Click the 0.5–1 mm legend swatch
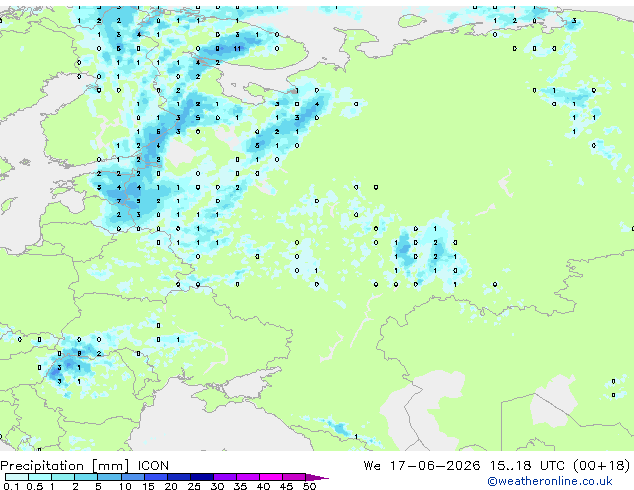The height and width of the screenshot is (490, 634). [40, 477]
